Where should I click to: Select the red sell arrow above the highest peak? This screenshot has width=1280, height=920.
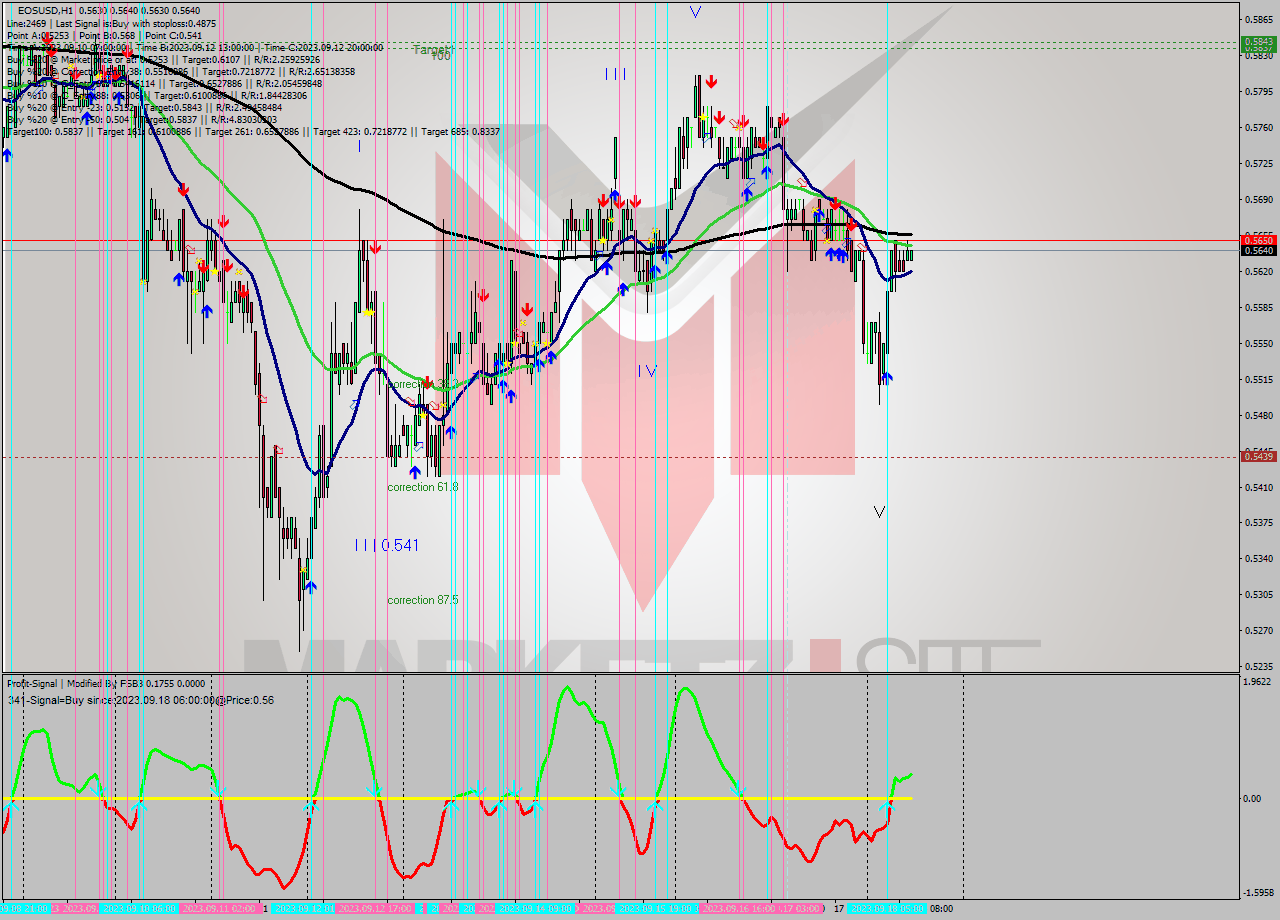click(710, 80)
